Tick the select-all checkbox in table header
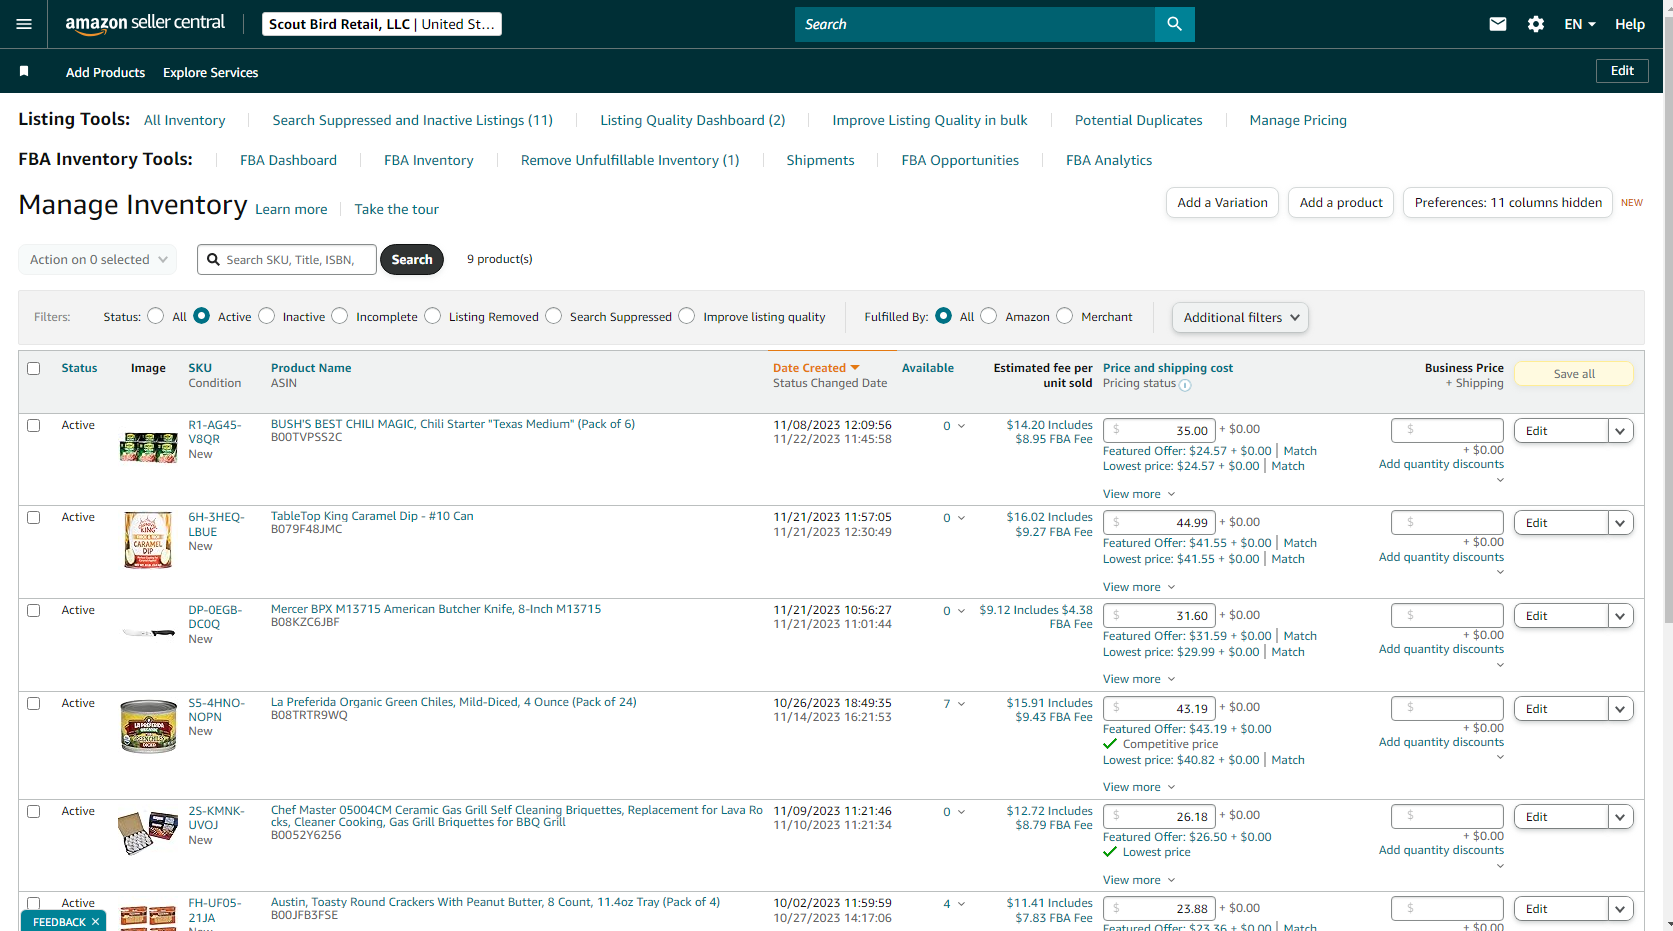This screenshot has height=931, width=1673. (x=34, y=368)
